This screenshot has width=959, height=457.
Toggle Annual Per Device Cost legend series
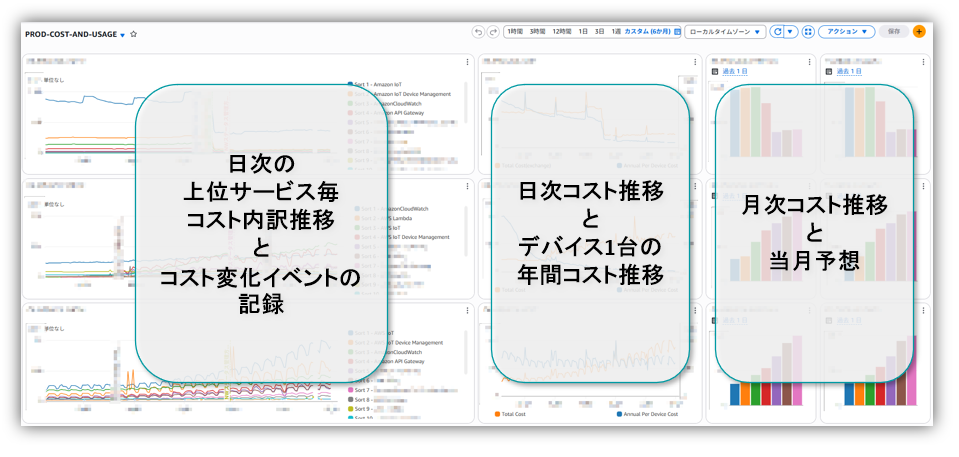coord(650,413)
